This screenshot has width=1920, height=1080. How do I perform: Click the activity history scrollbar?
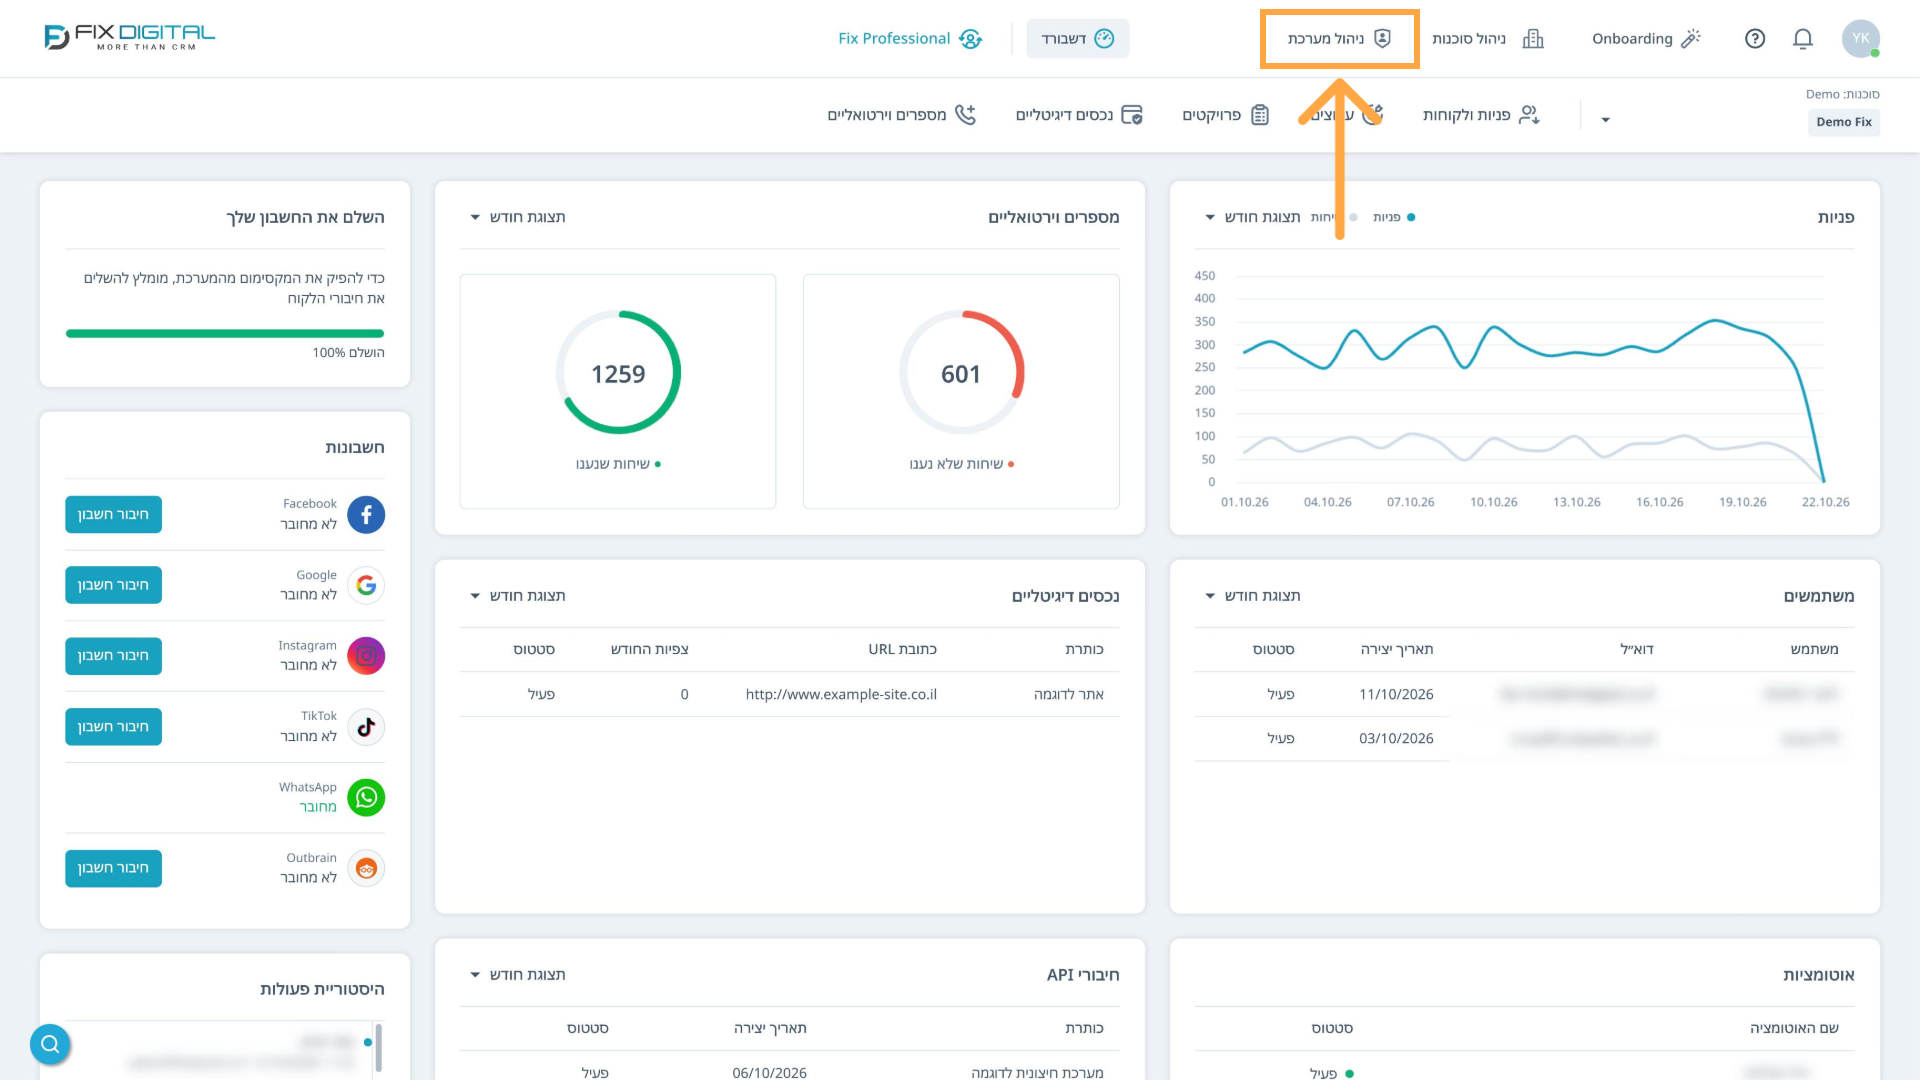[379, 1048]
